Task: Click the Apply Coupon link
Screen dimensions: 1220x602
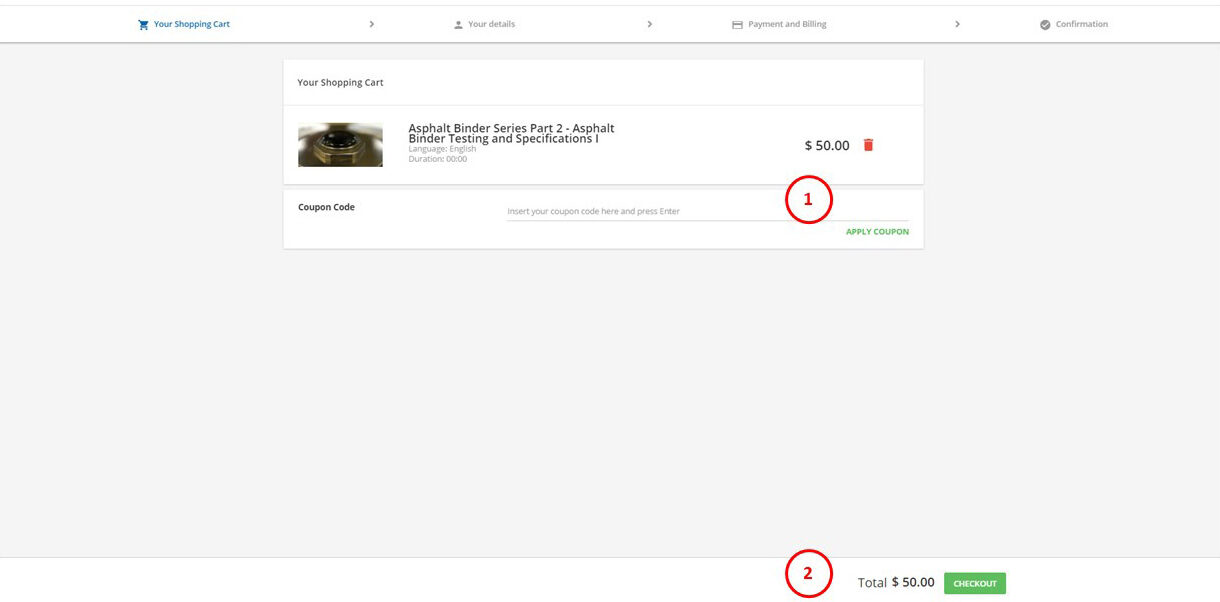Action: tap(877, 232)
